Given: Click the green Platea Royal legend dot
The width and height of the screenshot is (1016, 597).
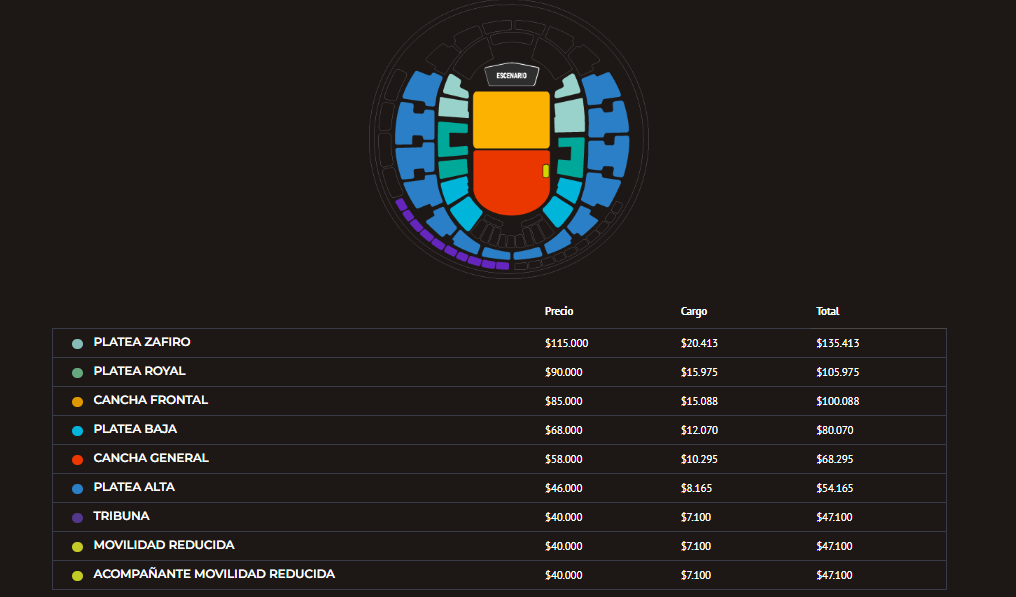Looking at the screenshot, I should [x=77, y=373].
